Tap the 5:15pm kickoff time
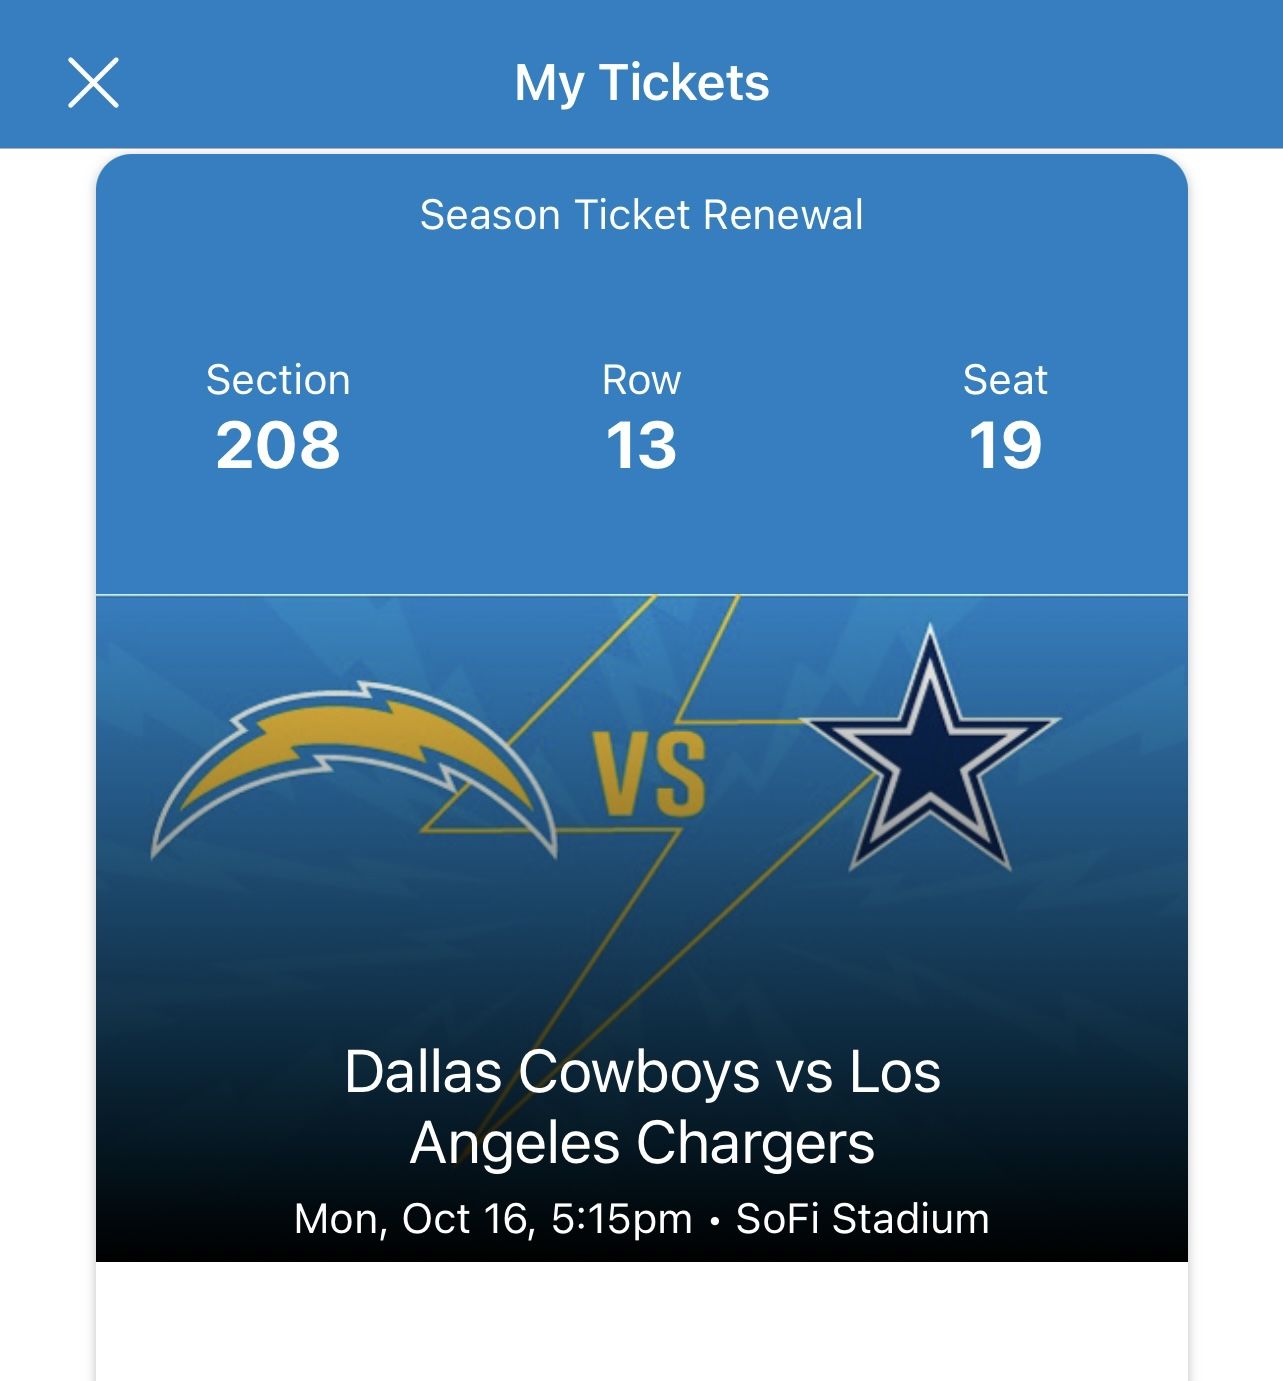This screenshot has height=1381, width=1283. click(621, 1219)
